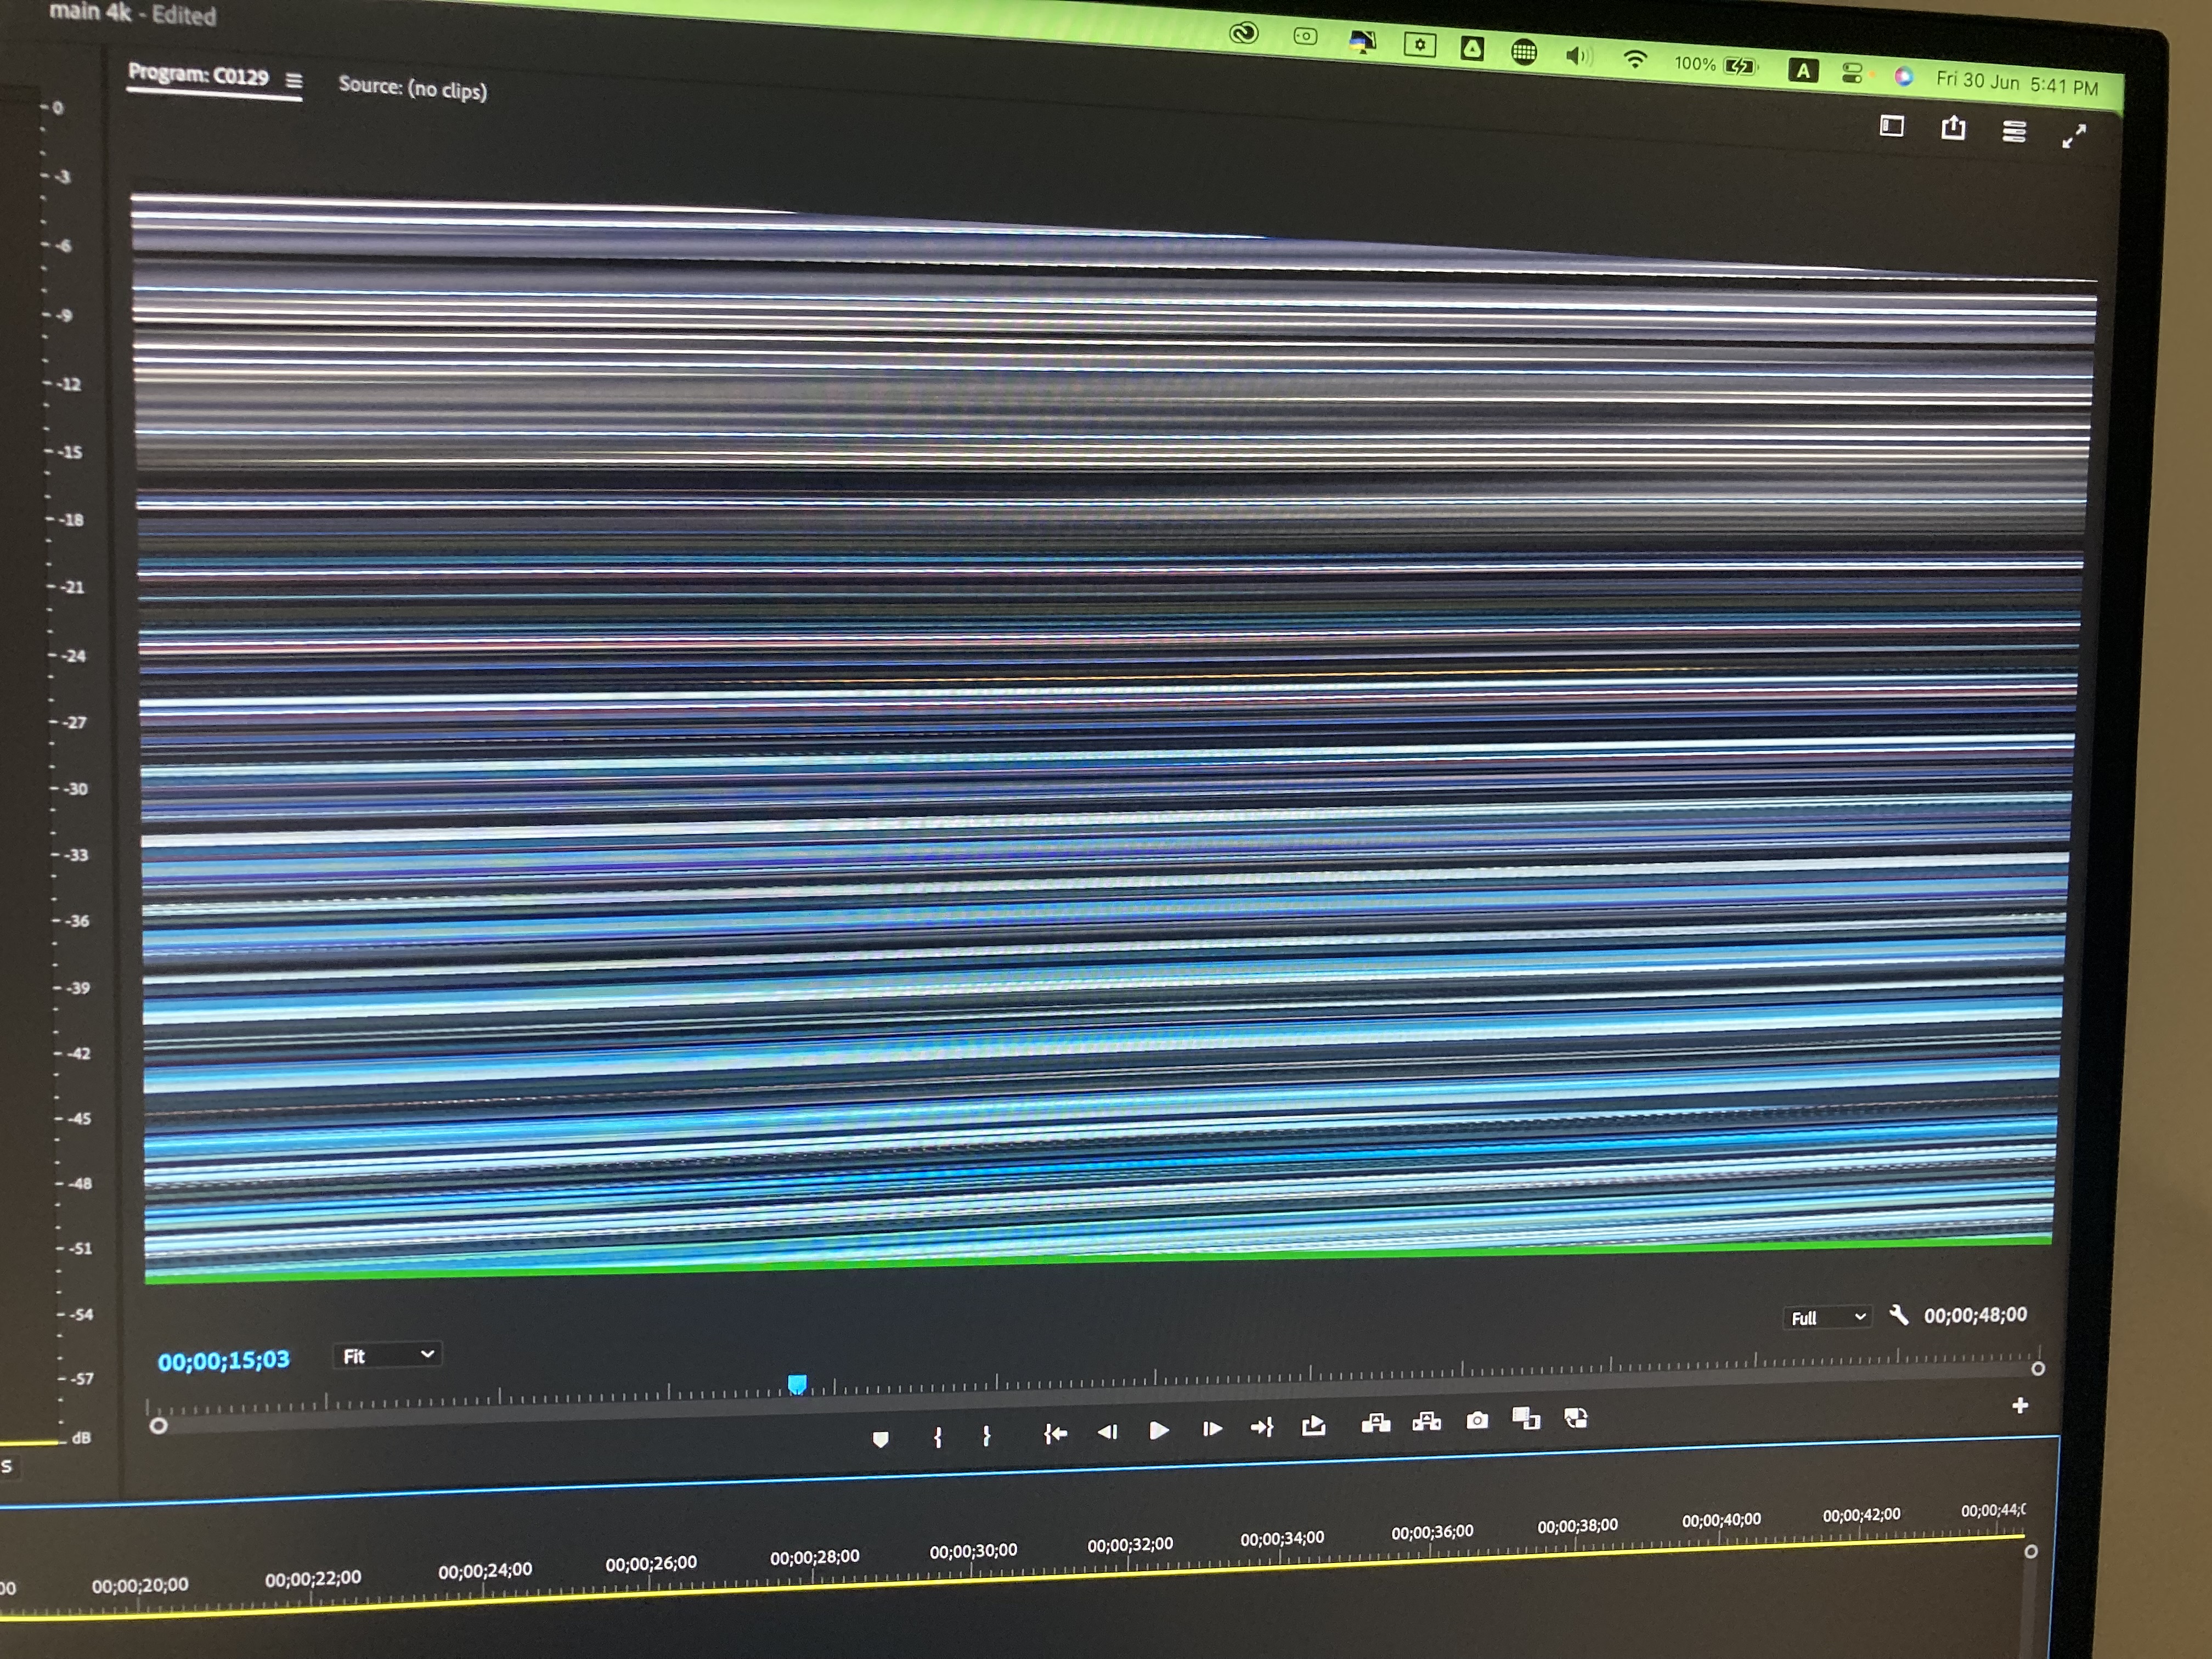
Task: Click the blue playhead marker in Program Monitor
Action: click(797, 1384)
